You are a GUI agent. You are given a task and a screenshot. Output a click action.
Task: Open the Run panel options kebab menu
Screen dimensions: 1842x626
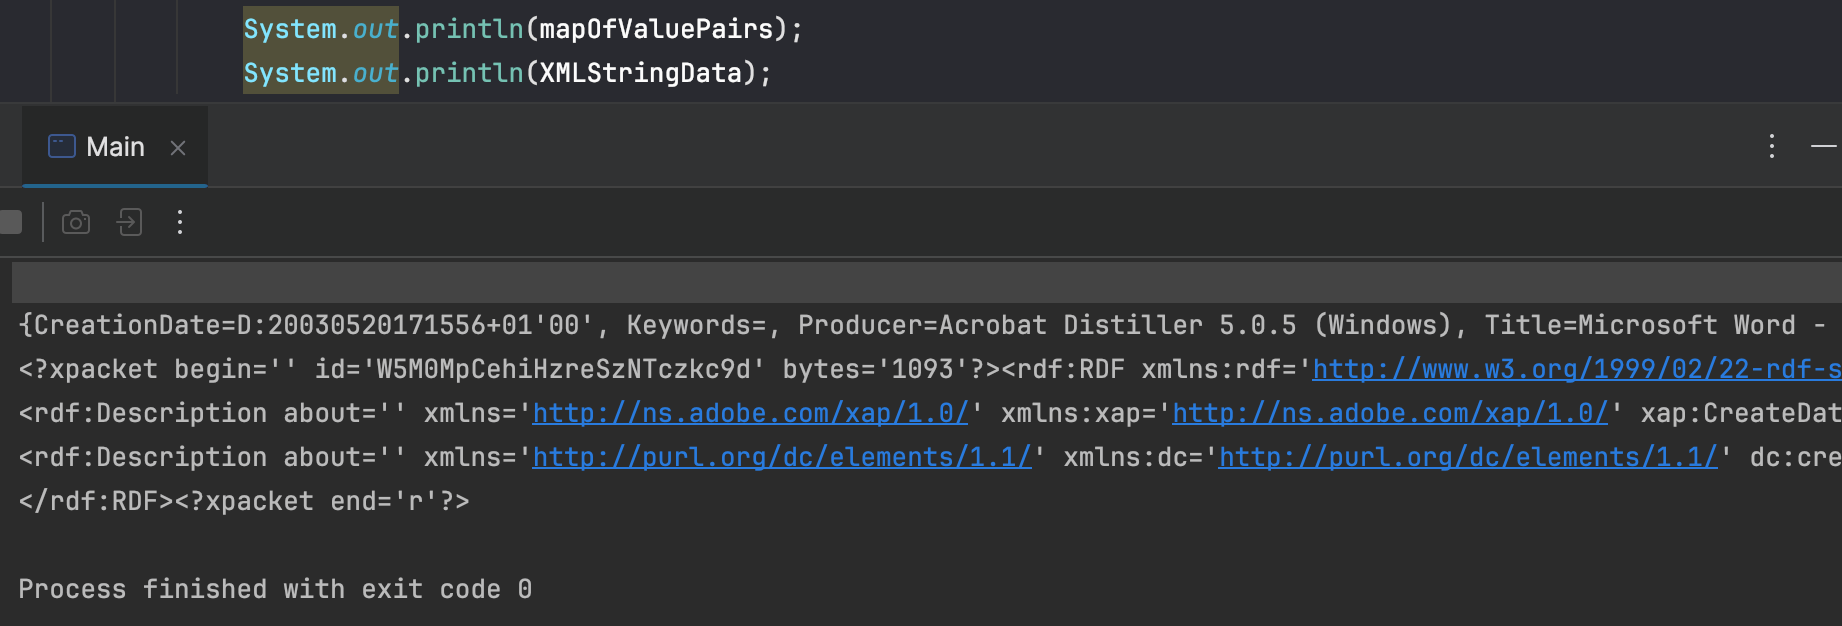pyautogui.click(x=1771, y=147)
